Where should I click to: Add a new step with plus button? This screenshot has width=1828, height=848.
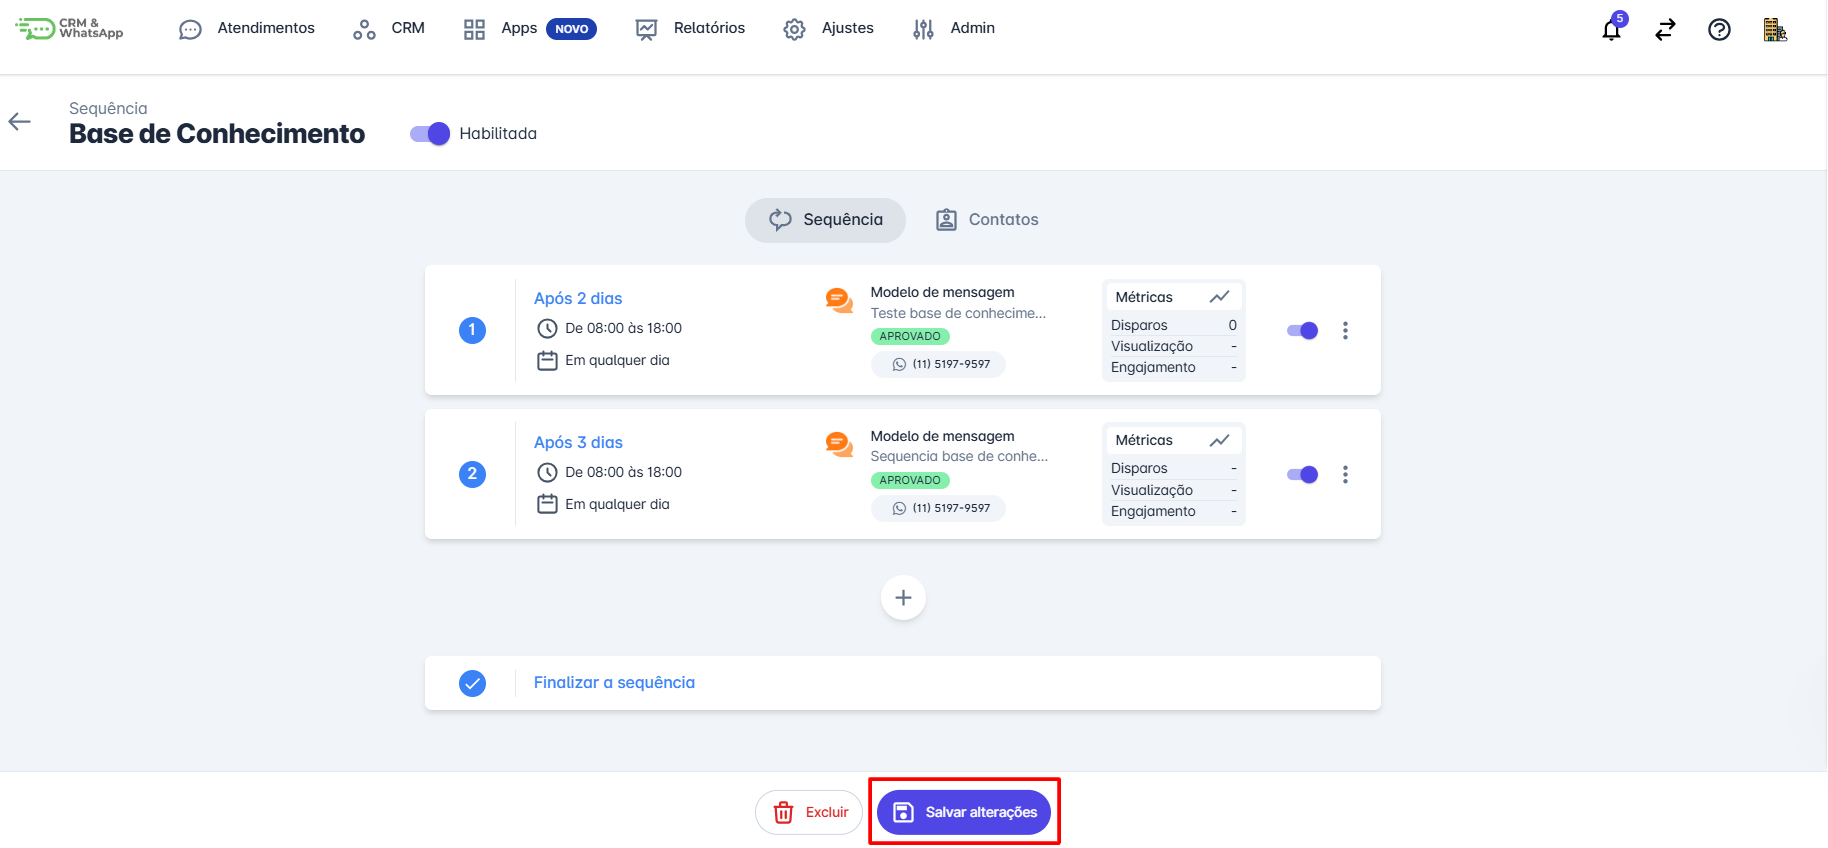pos(903,598)
